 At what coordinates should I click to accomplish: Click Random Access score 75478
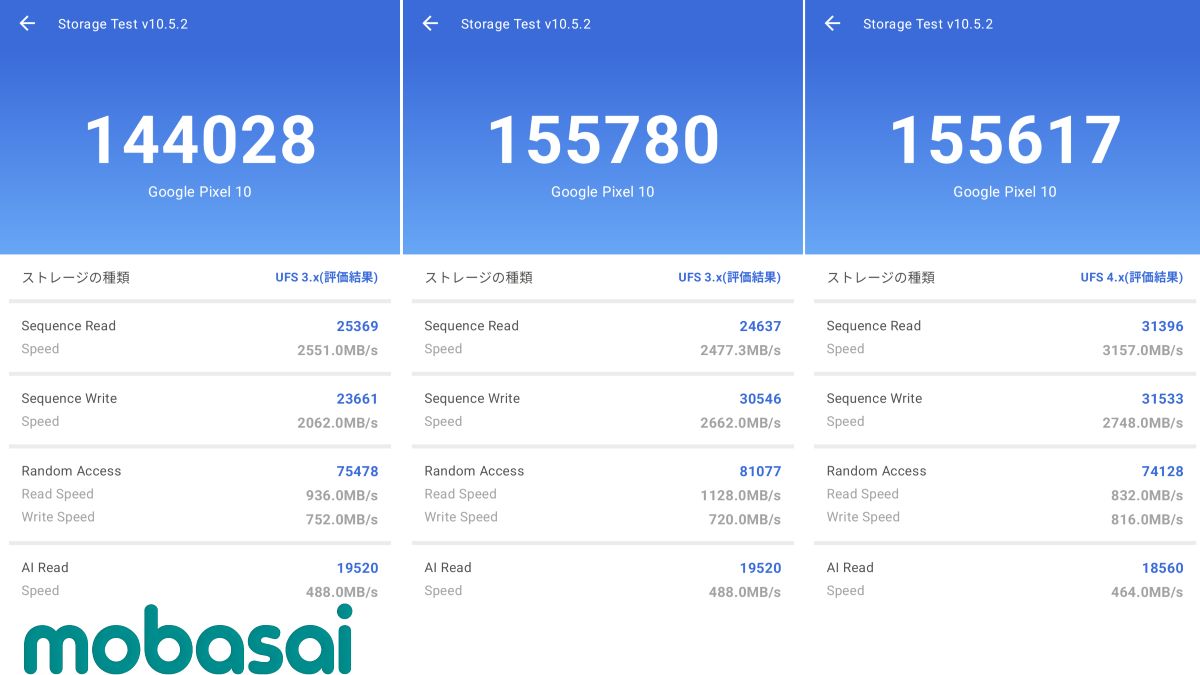click(357, 471)
